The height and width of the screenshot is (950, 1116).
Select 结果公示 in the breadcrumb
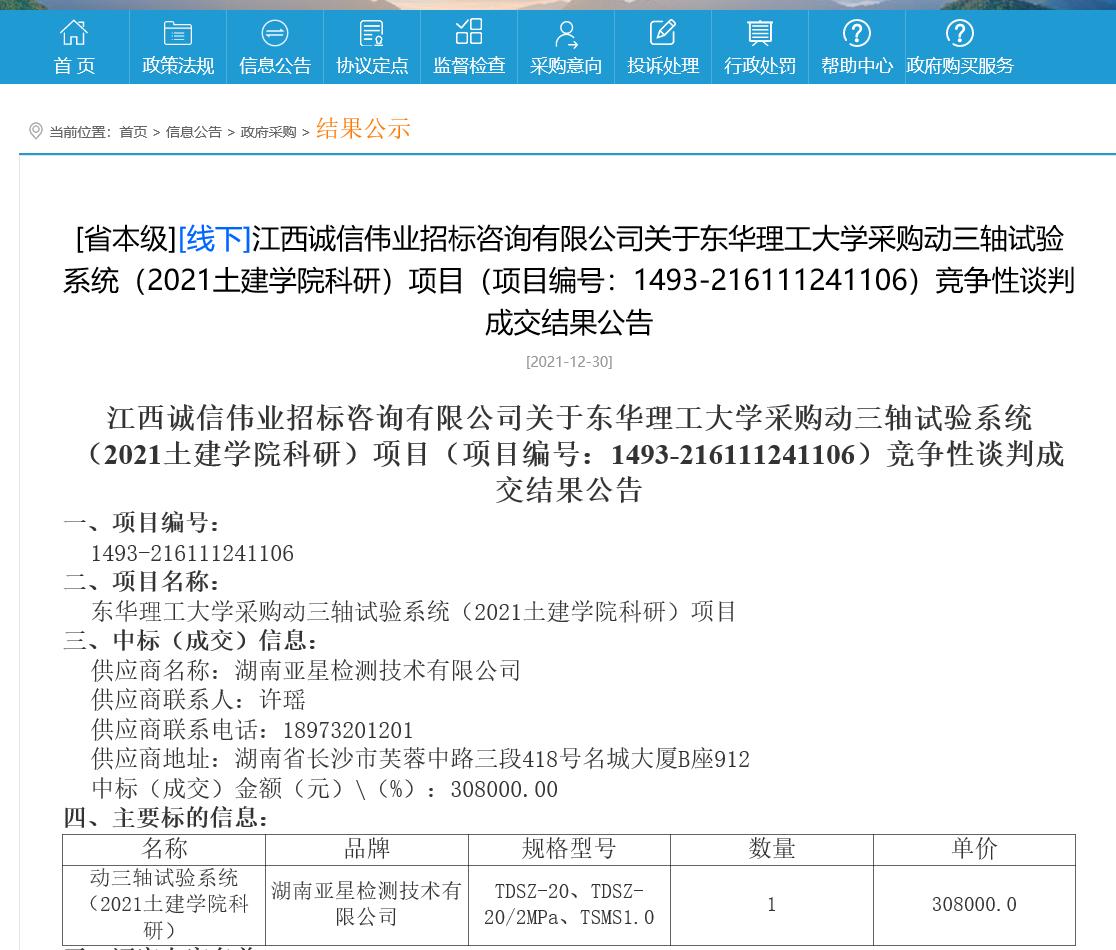tap(363, 129)
